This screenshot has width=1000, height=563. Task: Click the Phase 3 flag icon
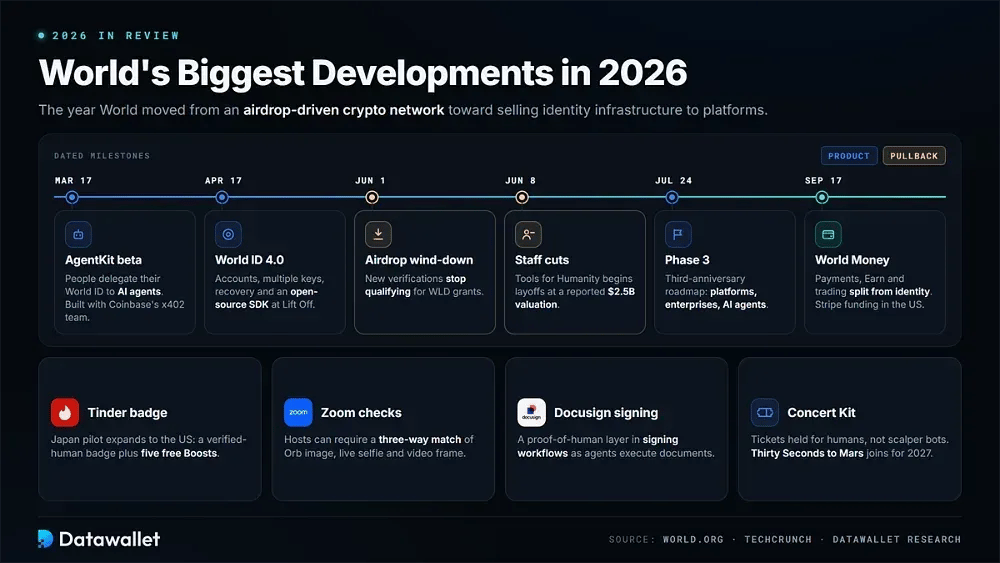pos(678,235)
